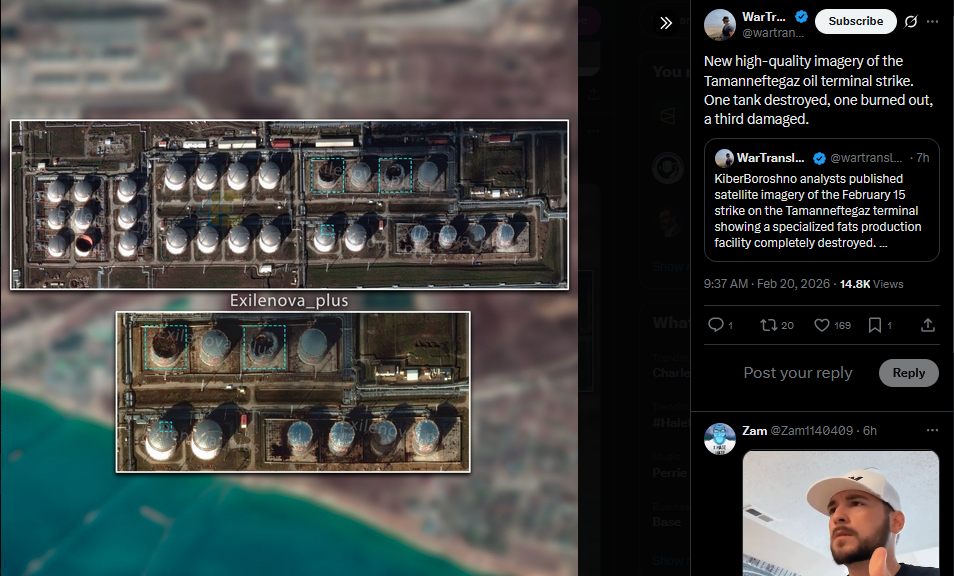Image resolution: width=954 pixels, height=576 pixels.
Task: Open quoted post's 7h timestamp
Action: point(923,158)
